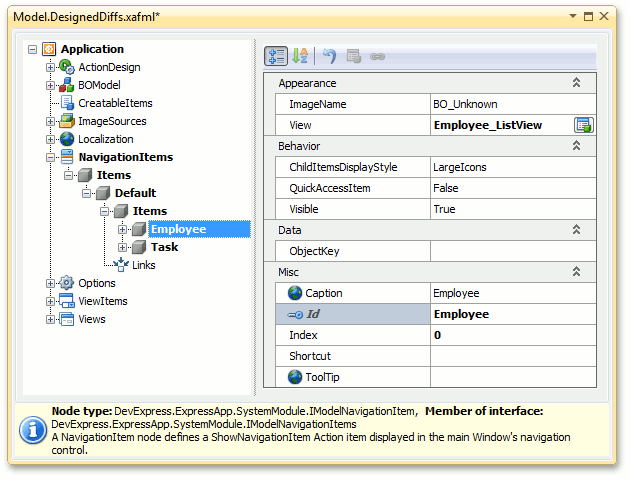Collapse the NavigationItems node
This screenshot has width=630, height=480.
(x=50, y=157)
